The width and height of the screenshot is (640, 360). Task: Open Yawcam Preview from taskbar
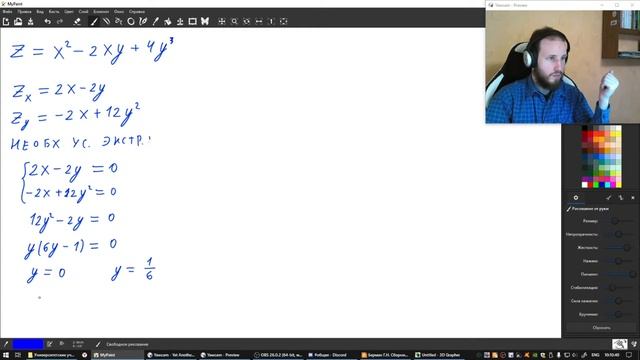[x=224, y=355]
